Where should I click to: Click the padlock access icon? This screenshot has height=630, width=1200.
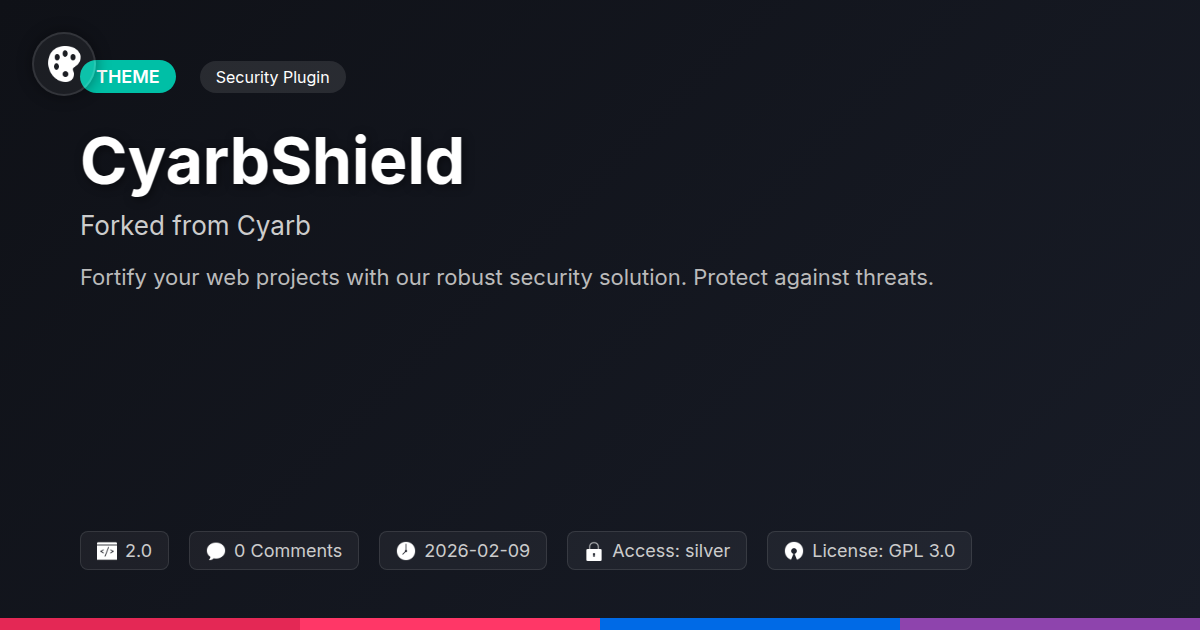coord(593,551)
